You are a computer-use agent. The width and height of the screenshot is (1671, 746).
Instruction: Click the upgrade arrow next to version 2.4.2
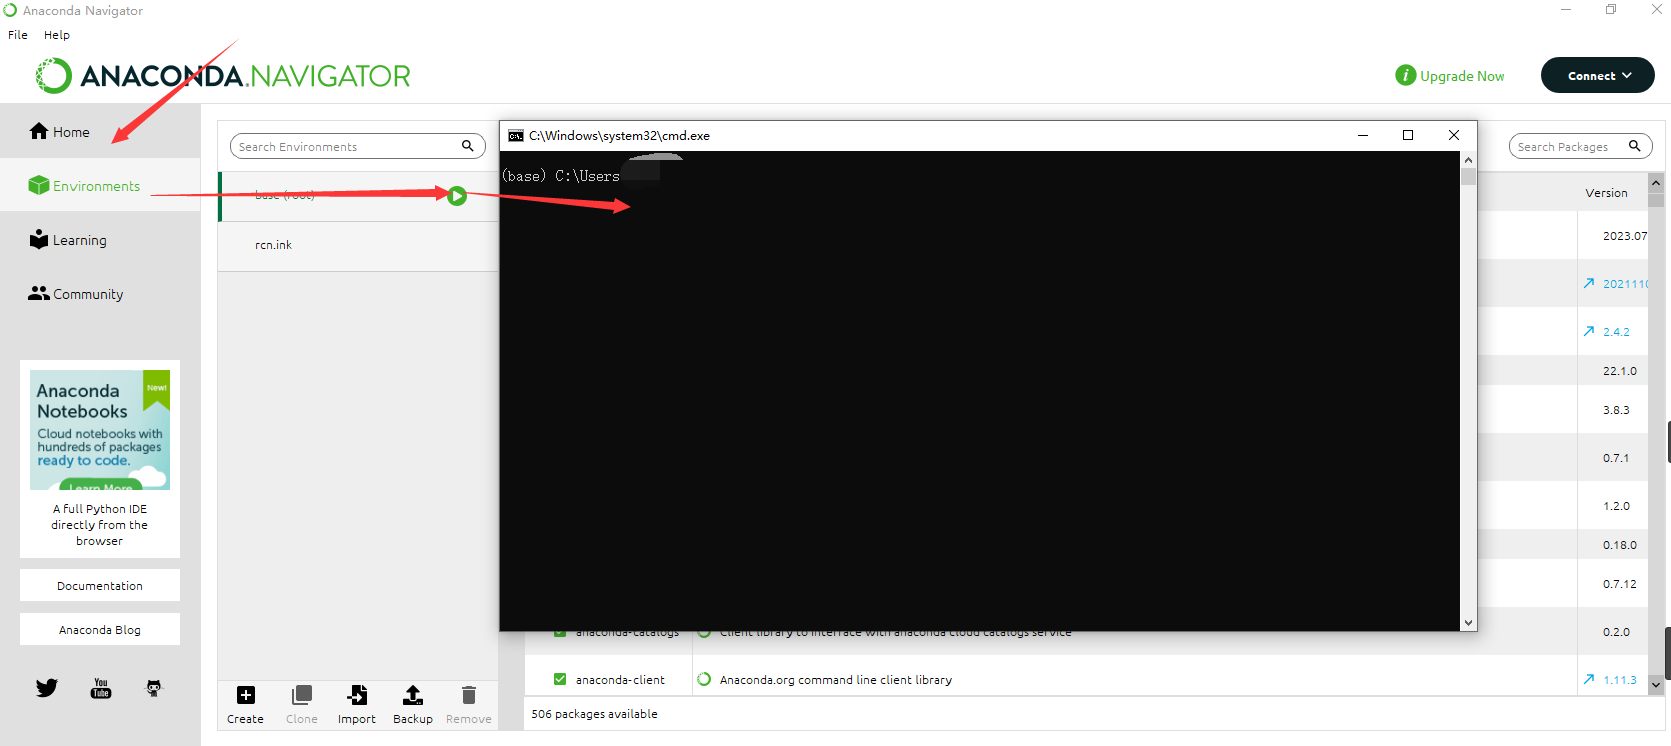[x=1589, y=331]
